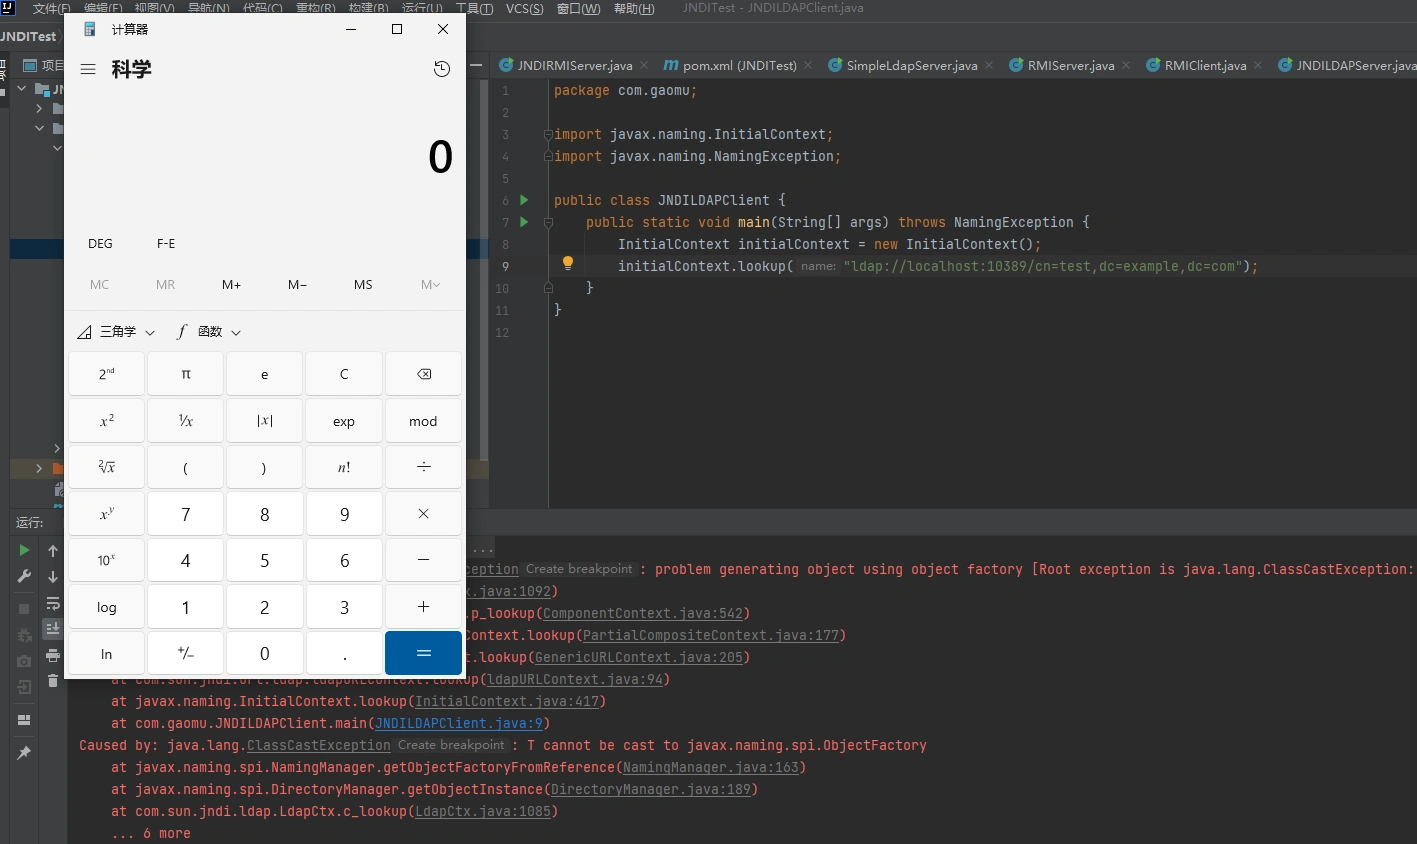Viewport: 1417px width, 844px height.
Task: Click the trash icon to clear console
Action: 53,681
